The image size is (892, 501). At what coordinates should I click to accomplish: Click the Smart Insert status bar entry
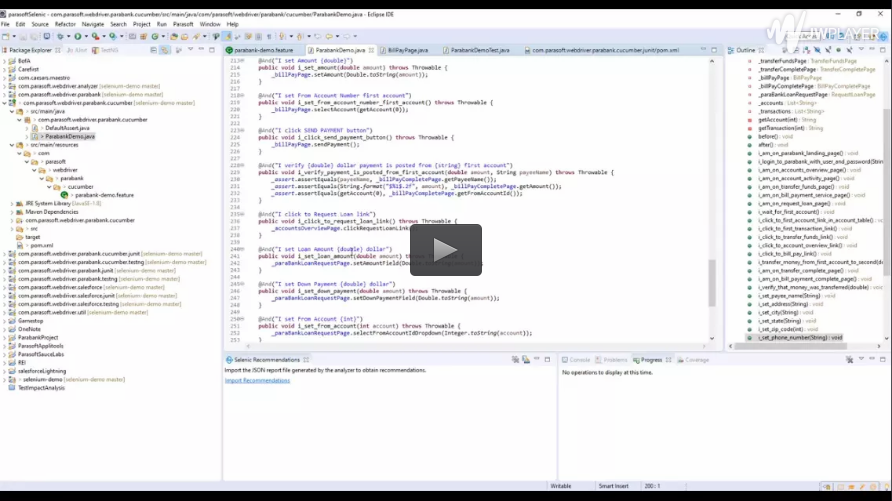point(613,486)
